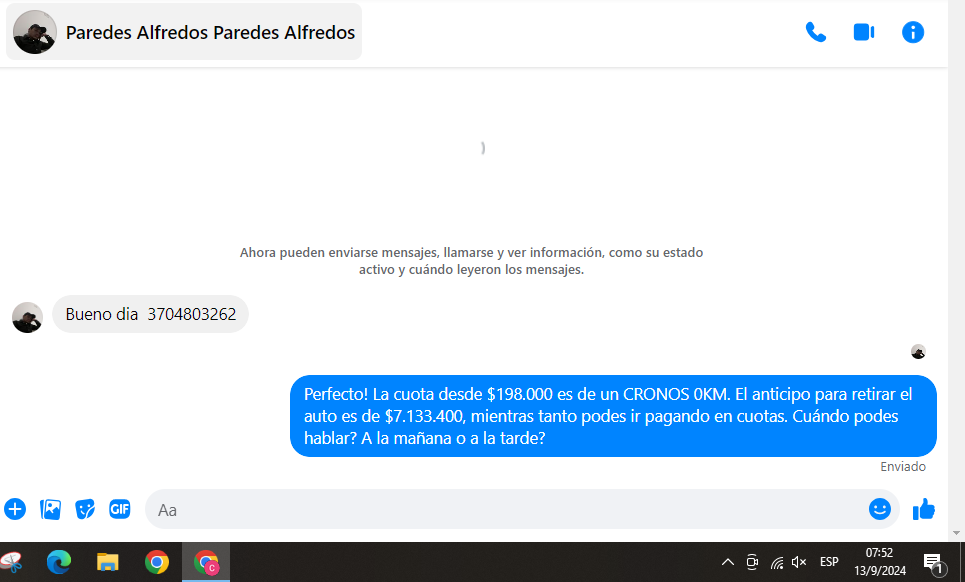Toggle the muted volume icon in the tray

tap(799, 562)
